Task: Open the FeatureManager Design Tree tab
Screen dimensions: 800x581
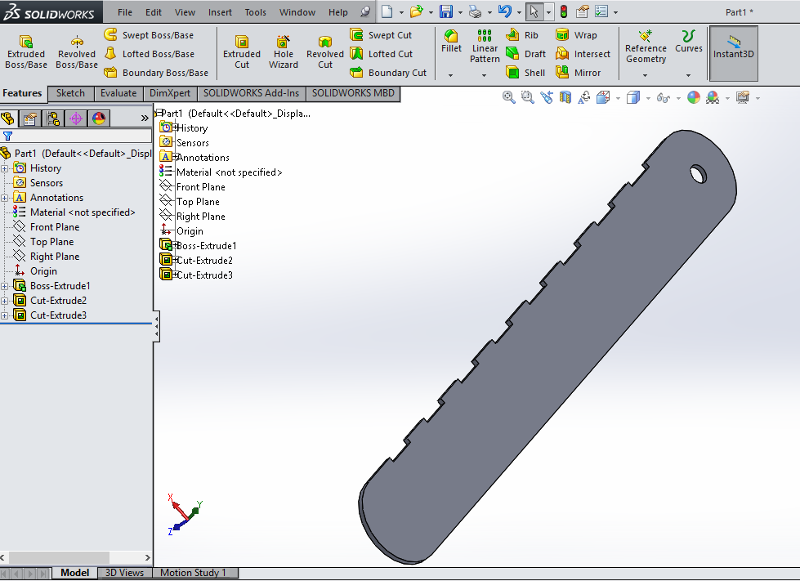Action: pos(8,118)
